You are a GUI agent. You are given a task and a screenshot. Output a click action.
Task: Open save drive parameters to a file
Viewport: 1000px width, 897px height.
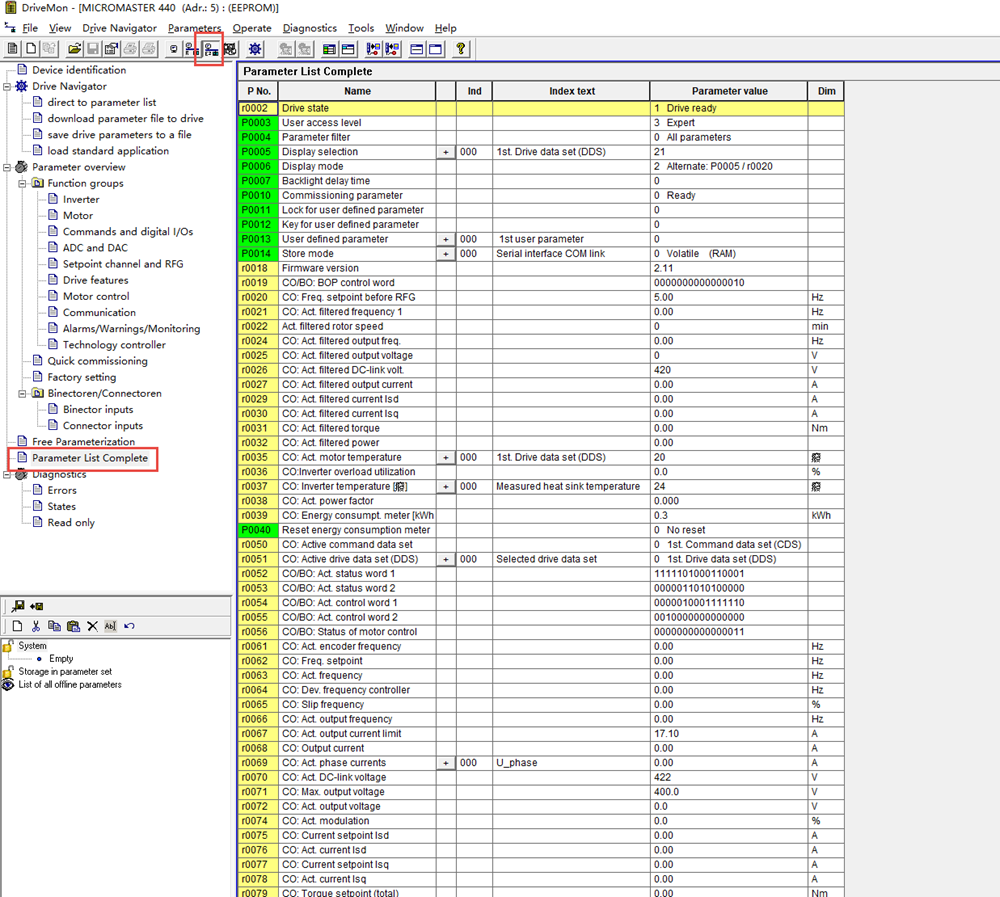click(x=119, y=135)
